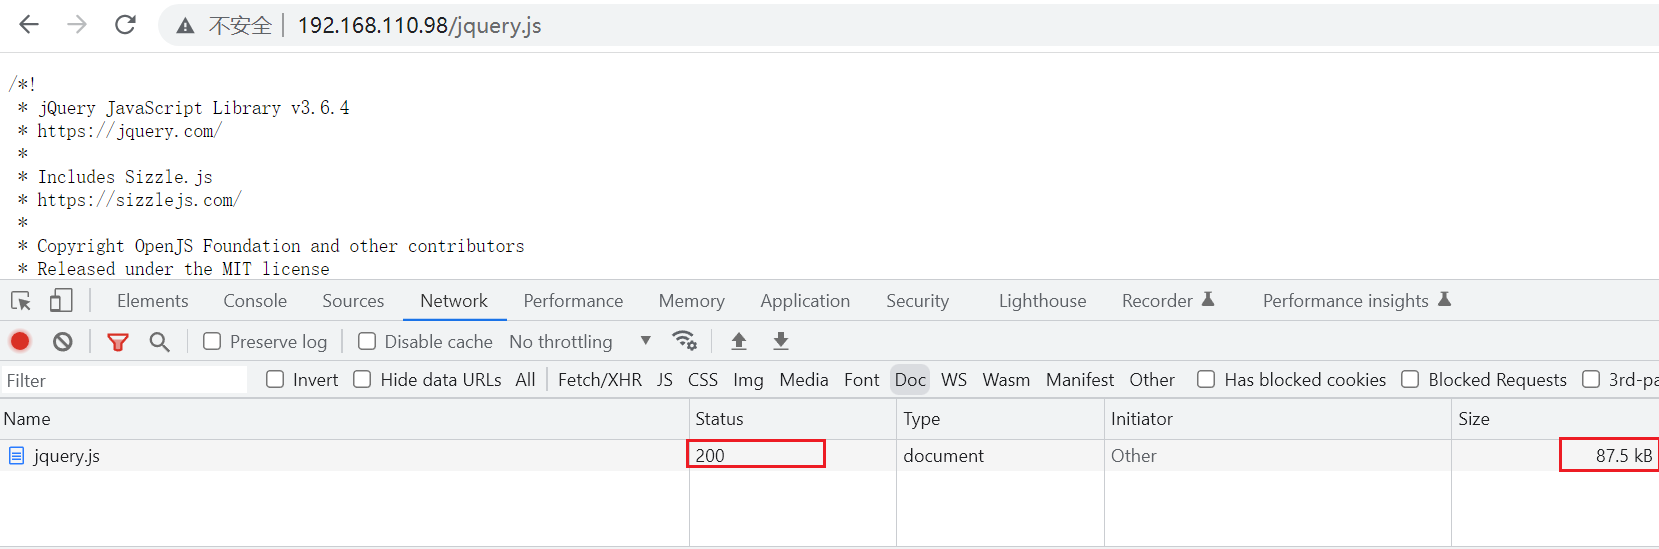Open the No throttling dropdown

(580, 342)
